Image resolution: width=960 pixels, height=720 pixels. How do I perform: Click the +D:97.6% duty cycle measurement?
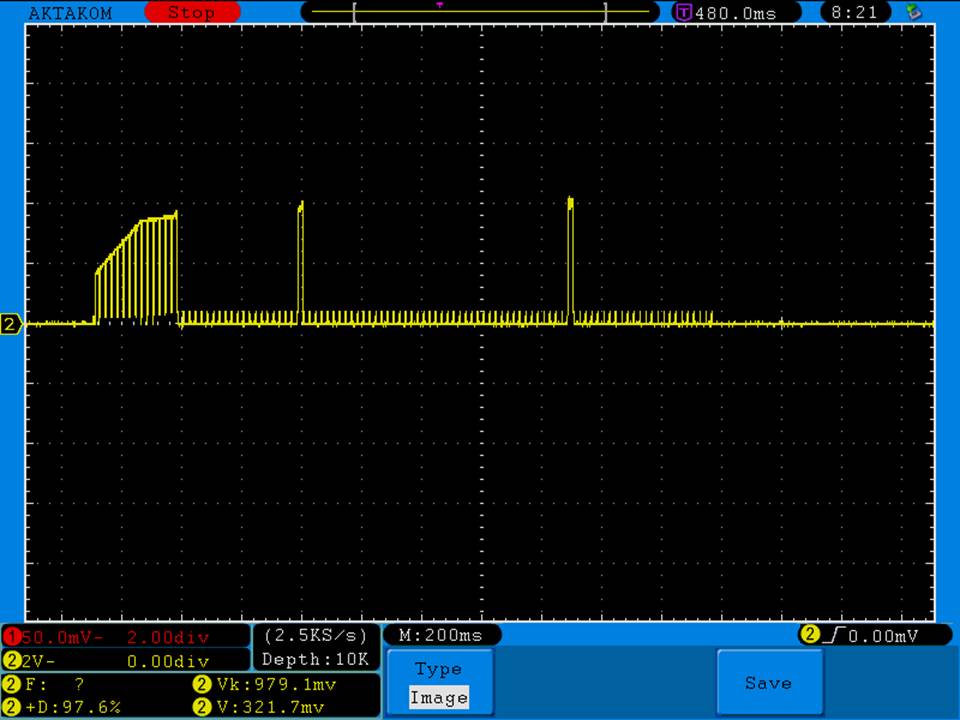[x=65, y=707]
